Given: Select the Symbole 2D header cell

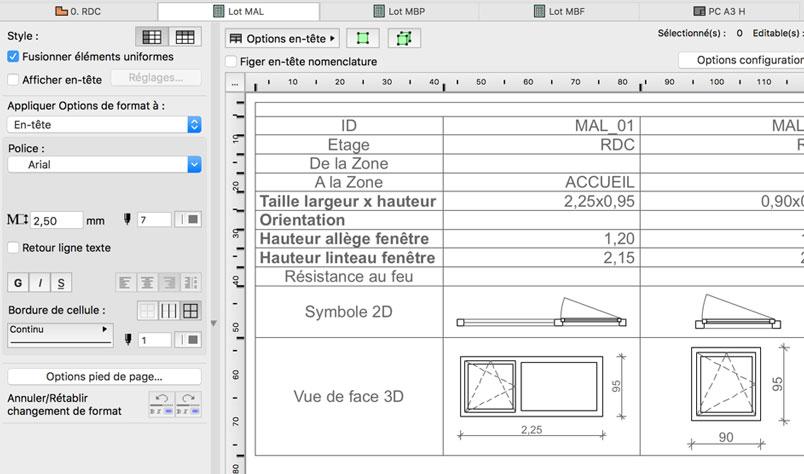Looking at the screenshot, I should pos(349,312).
